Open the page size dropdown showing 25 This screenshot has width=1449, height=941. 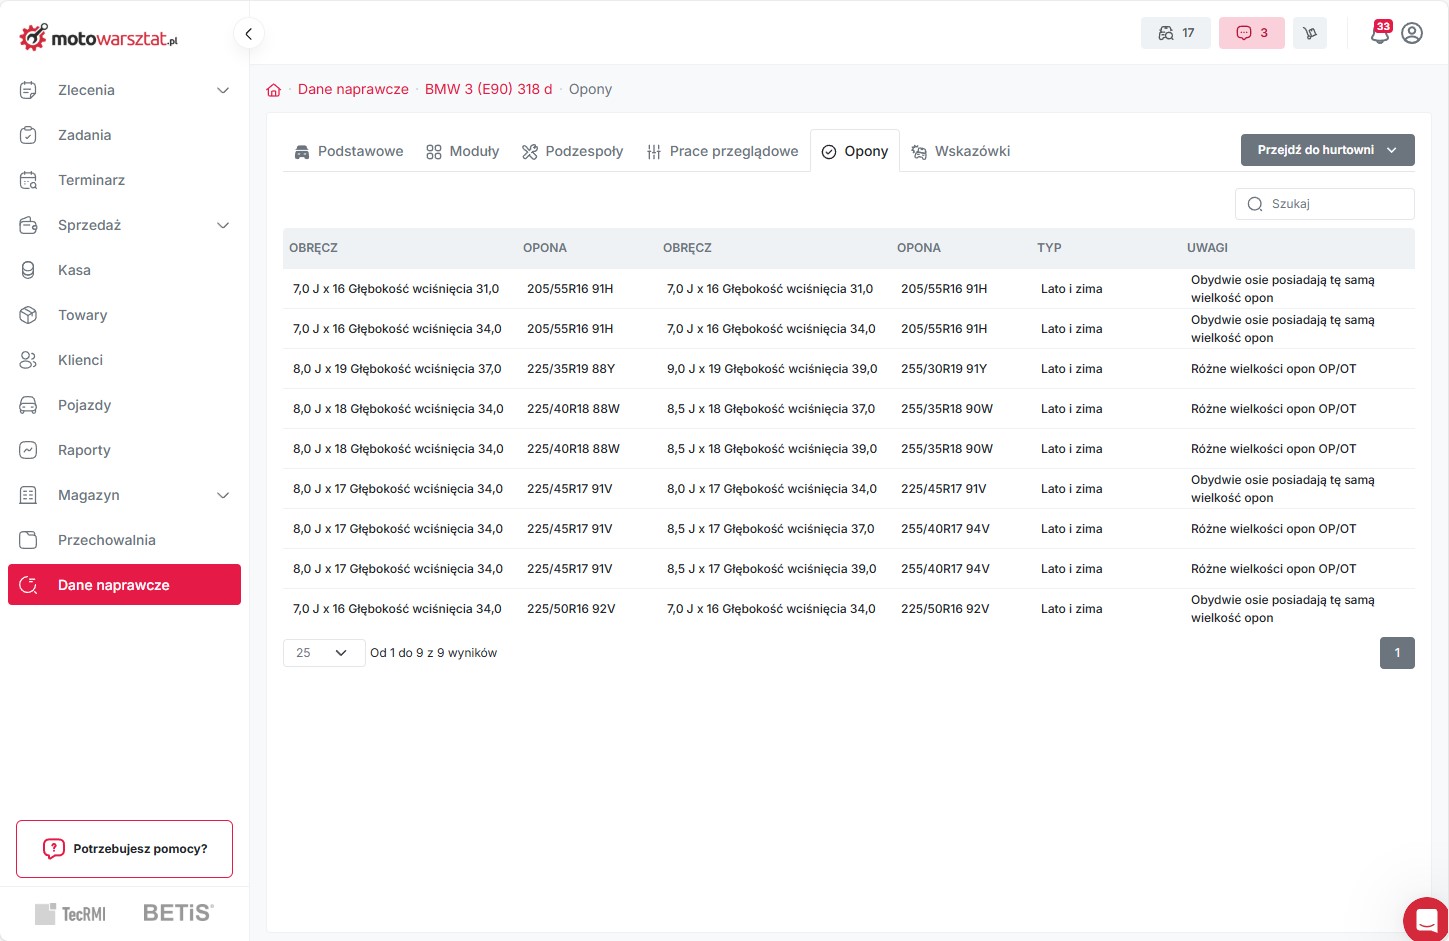click(x=323, y=653)
